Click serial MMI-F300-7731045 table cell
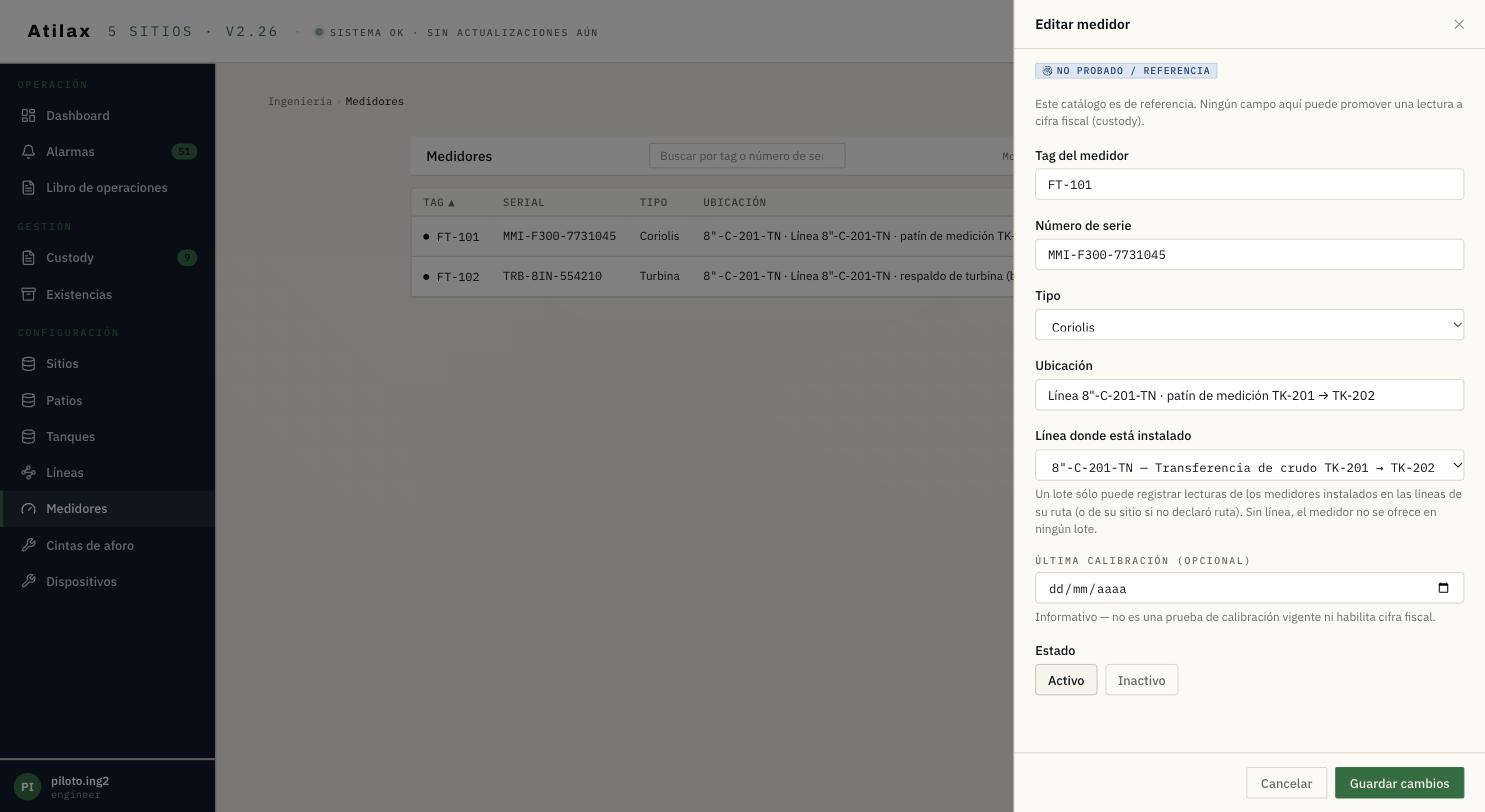The width and height of the screenshot is (1485, 812). pyautogui.click(x=559, y=236)
